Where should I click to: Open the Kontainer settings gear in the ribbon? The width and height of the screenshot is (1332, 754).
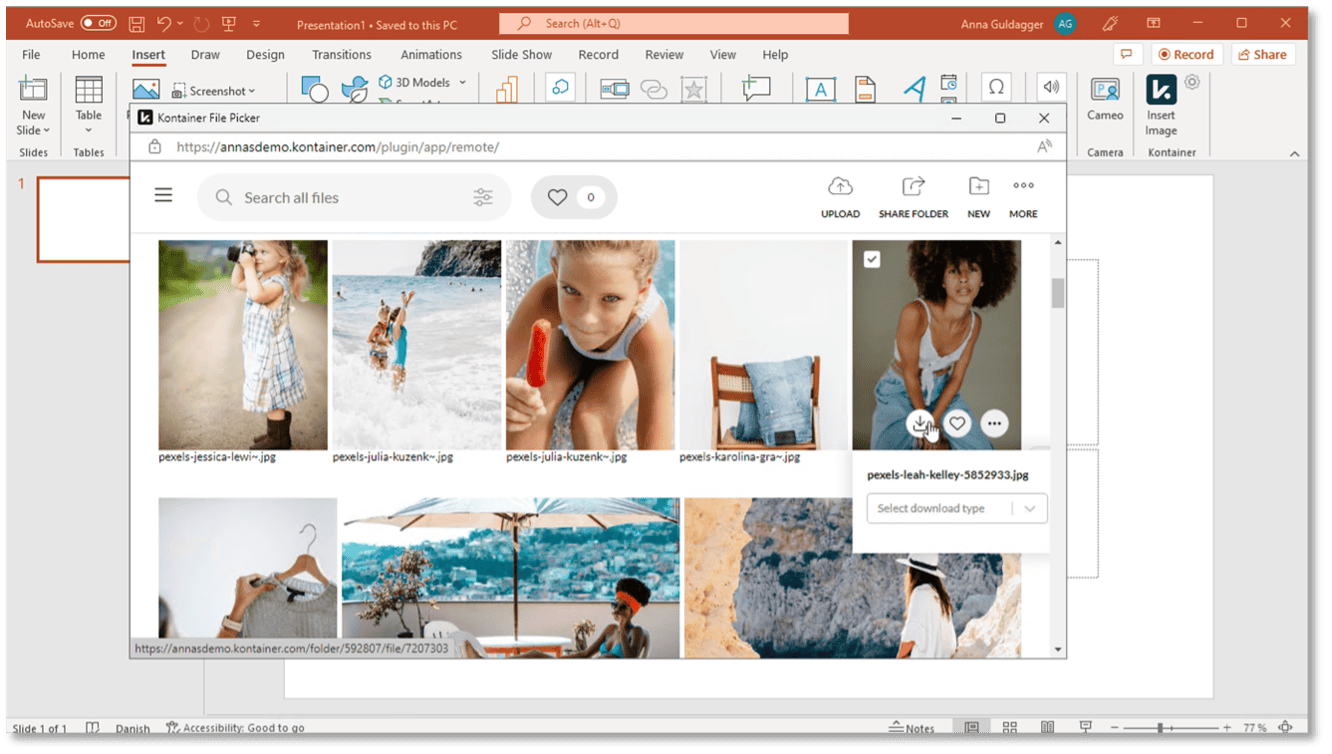point(1190,83)
